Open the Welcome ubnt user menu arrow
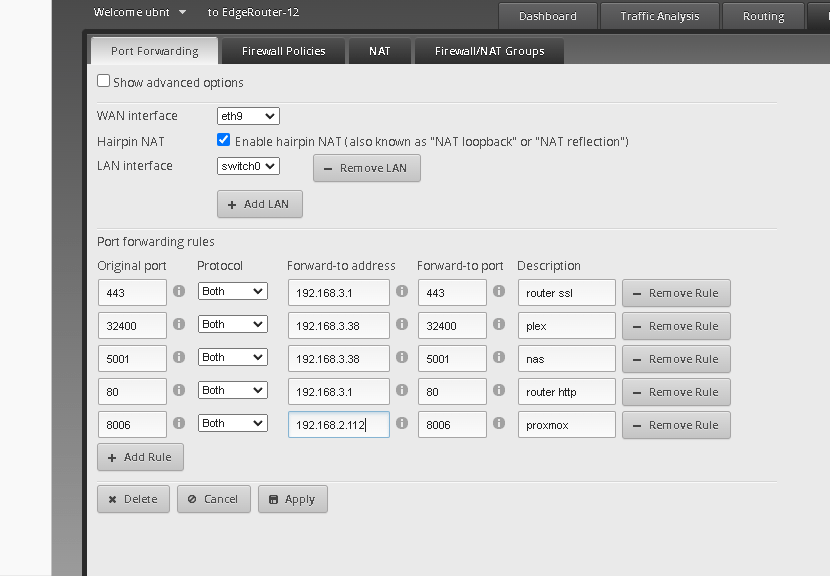 (x=182, y=12)
